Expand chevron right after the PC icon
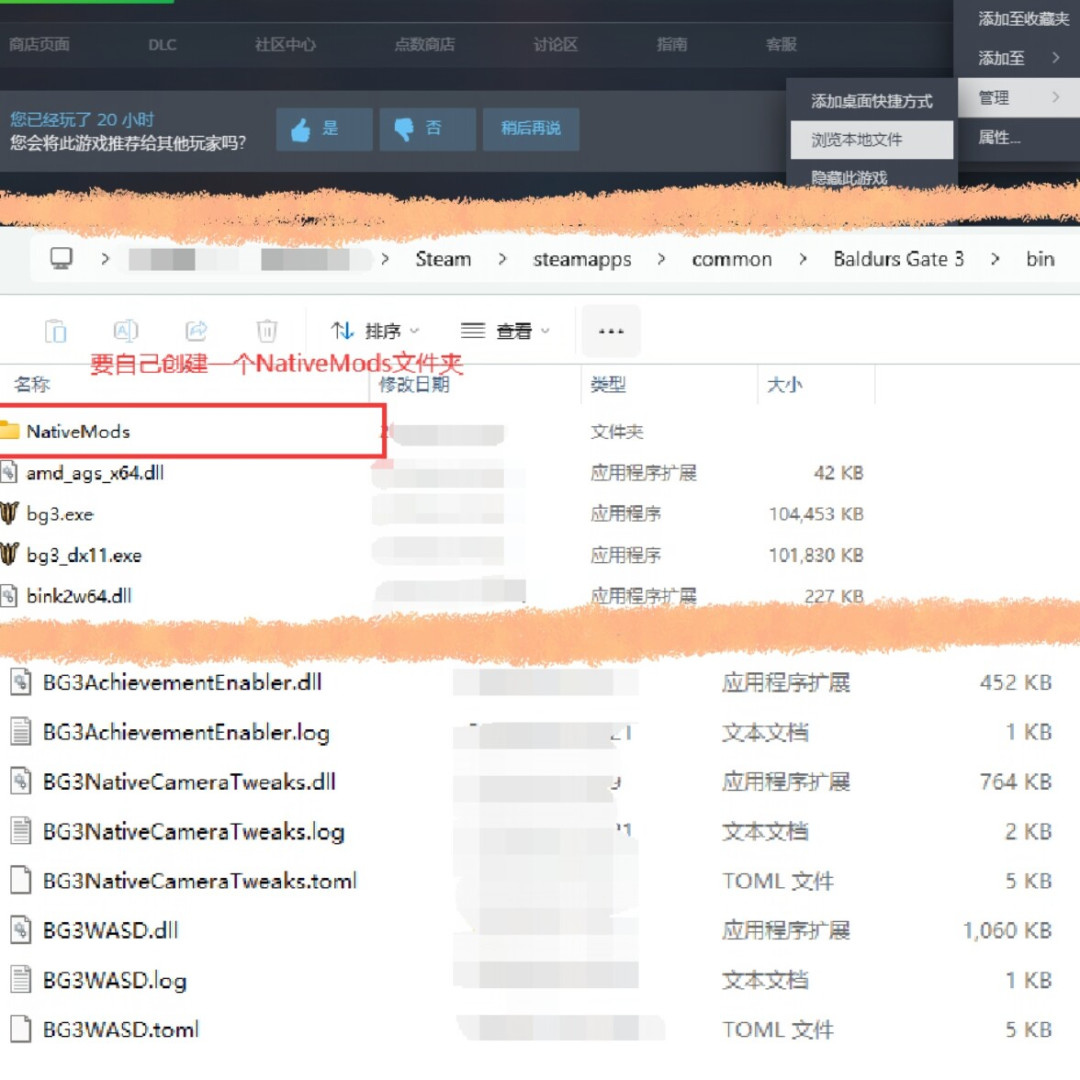Image resolution: width=1080 pixels, height=1080 pixels. tap(105, 259)
